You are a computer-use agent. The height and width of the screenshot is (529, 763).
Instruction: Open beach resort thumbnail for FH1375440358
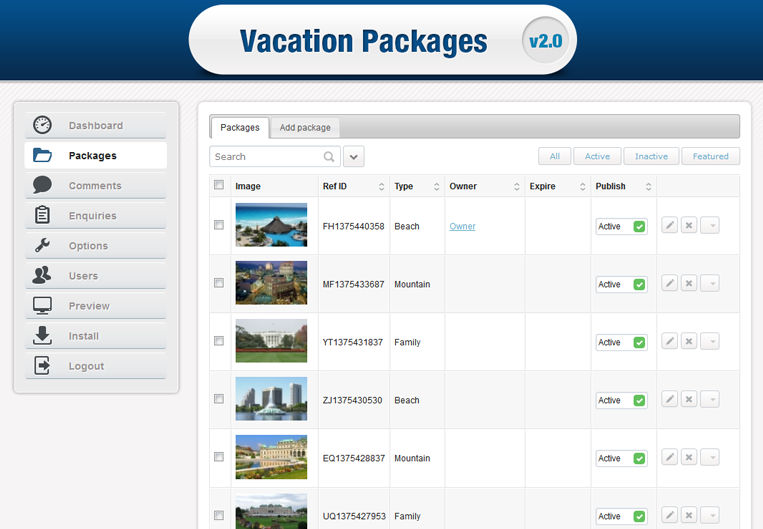[271, 225]
